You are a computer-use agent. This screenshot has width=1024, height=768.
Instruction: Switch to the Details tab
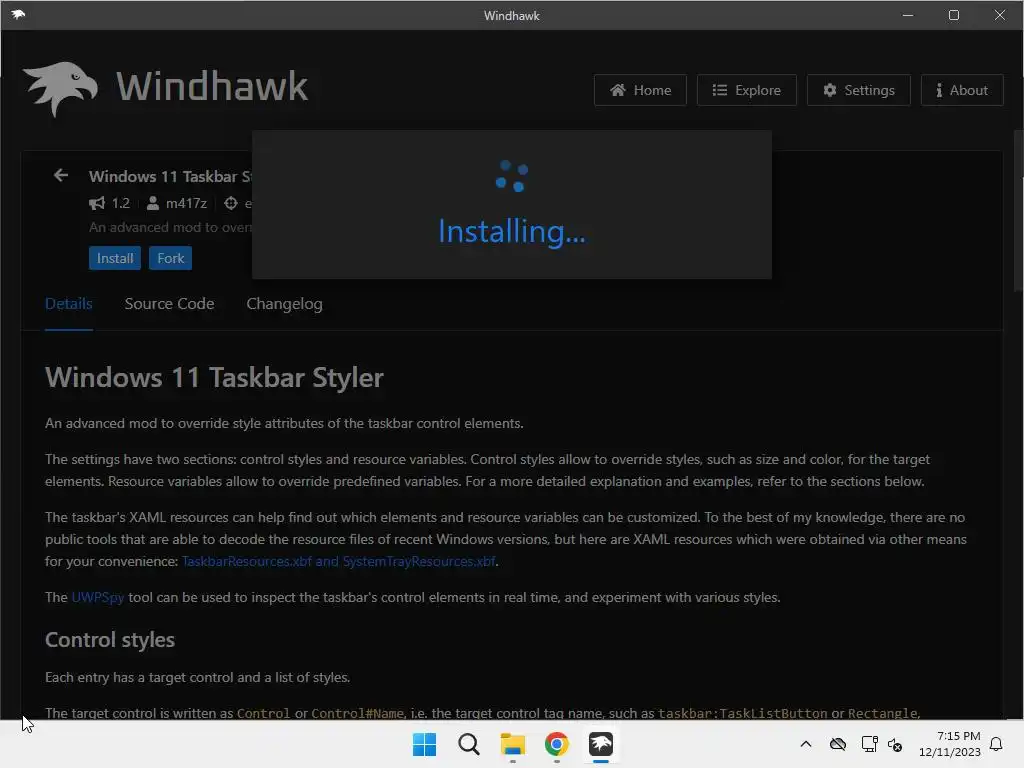(x=69, y=304)
